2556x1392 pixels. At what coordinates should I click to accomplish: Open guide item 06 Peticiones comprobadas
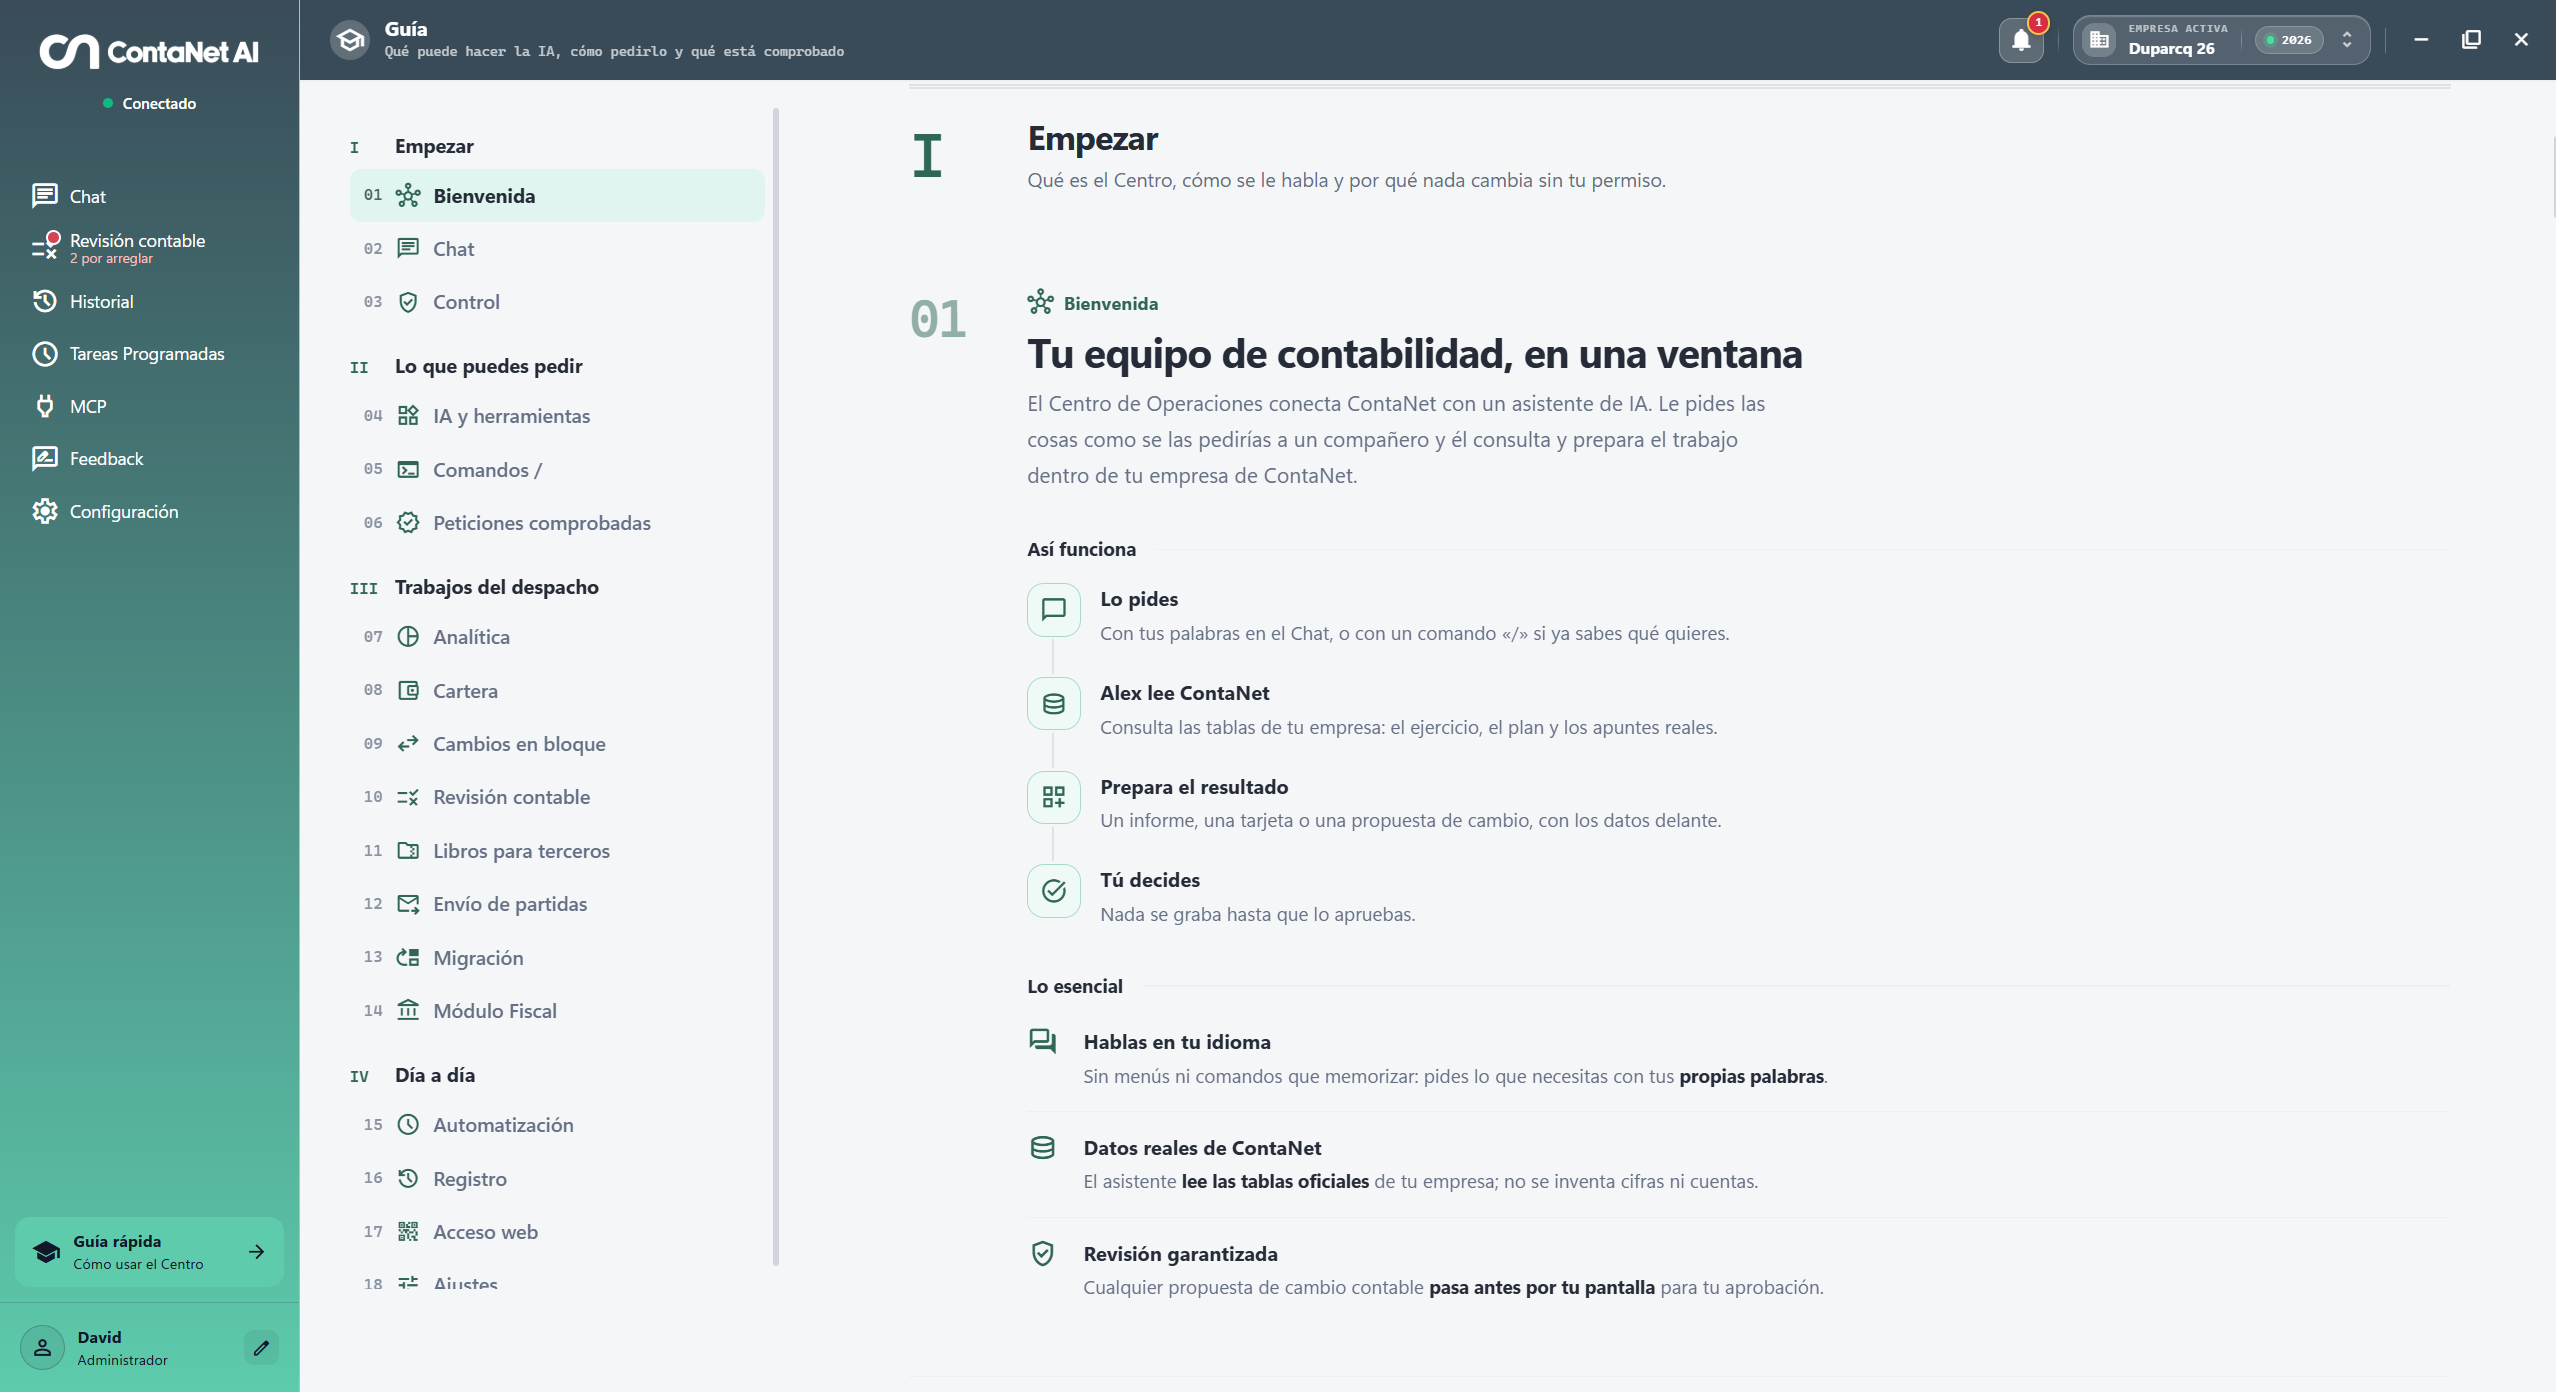[557, 523]
